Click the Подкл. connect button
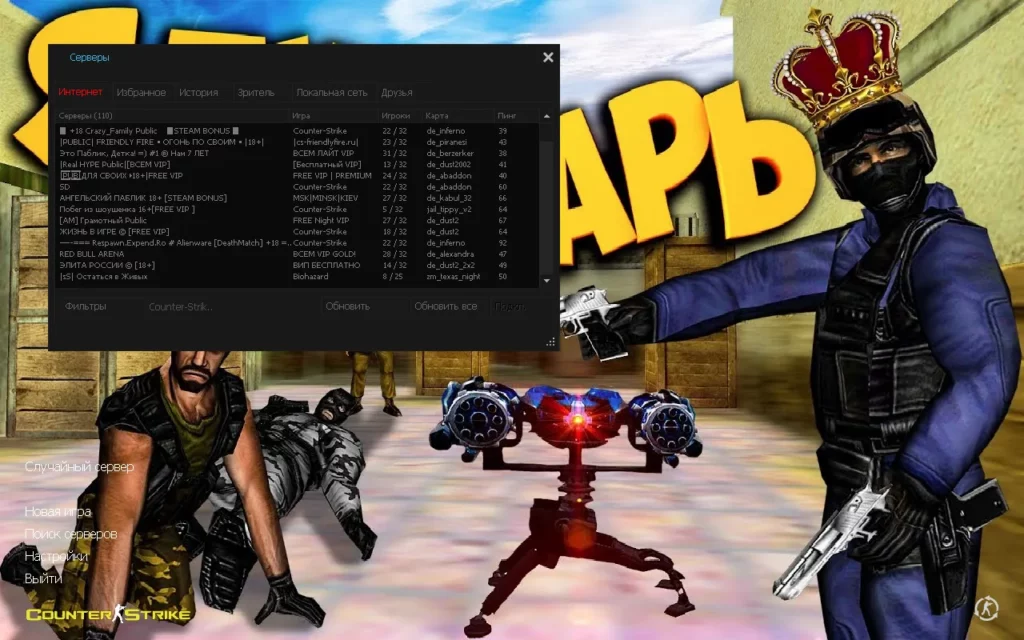 [510, 306]
